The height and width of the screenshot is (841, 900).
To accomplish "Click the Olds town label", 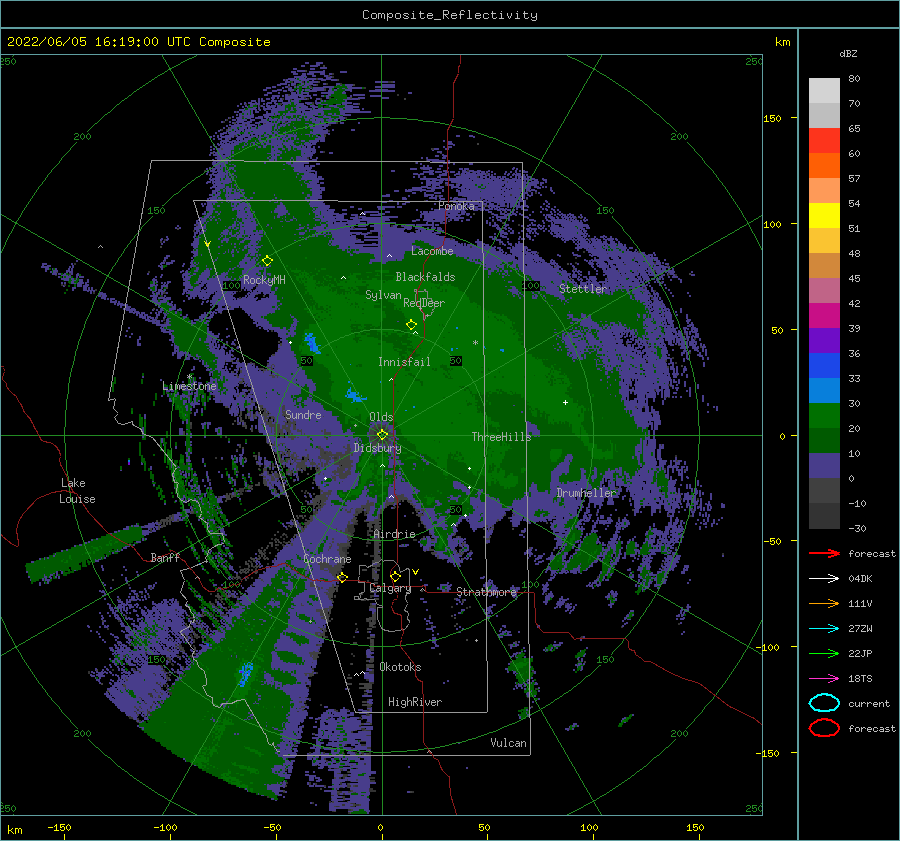I will pos(381,417).
